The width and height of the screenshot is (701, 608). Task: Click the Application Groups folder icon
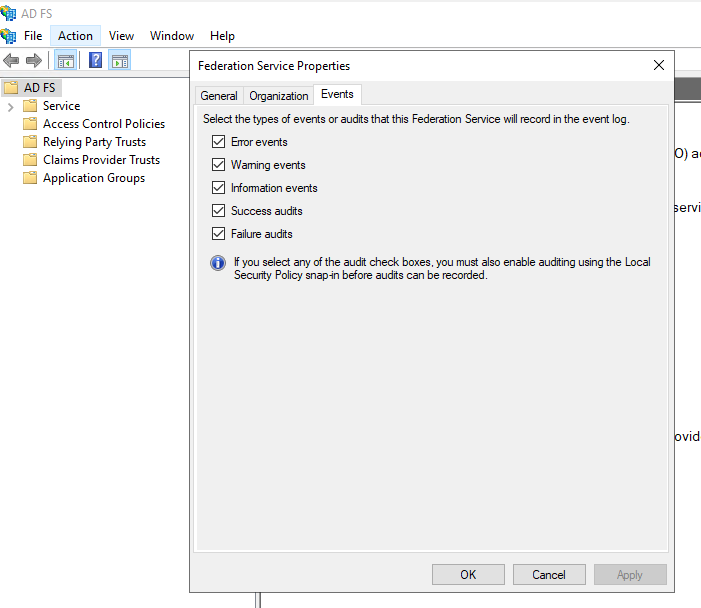[30, 178]
